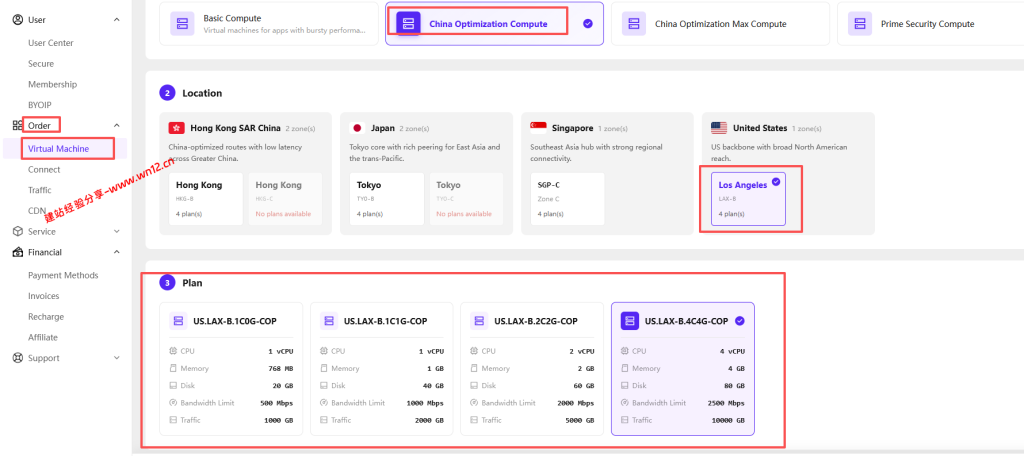This screenshot has height=456, width=1024.
Task: Click the US.LAX-B.1C1G-COP plan server icon
Action: [328, 321]
